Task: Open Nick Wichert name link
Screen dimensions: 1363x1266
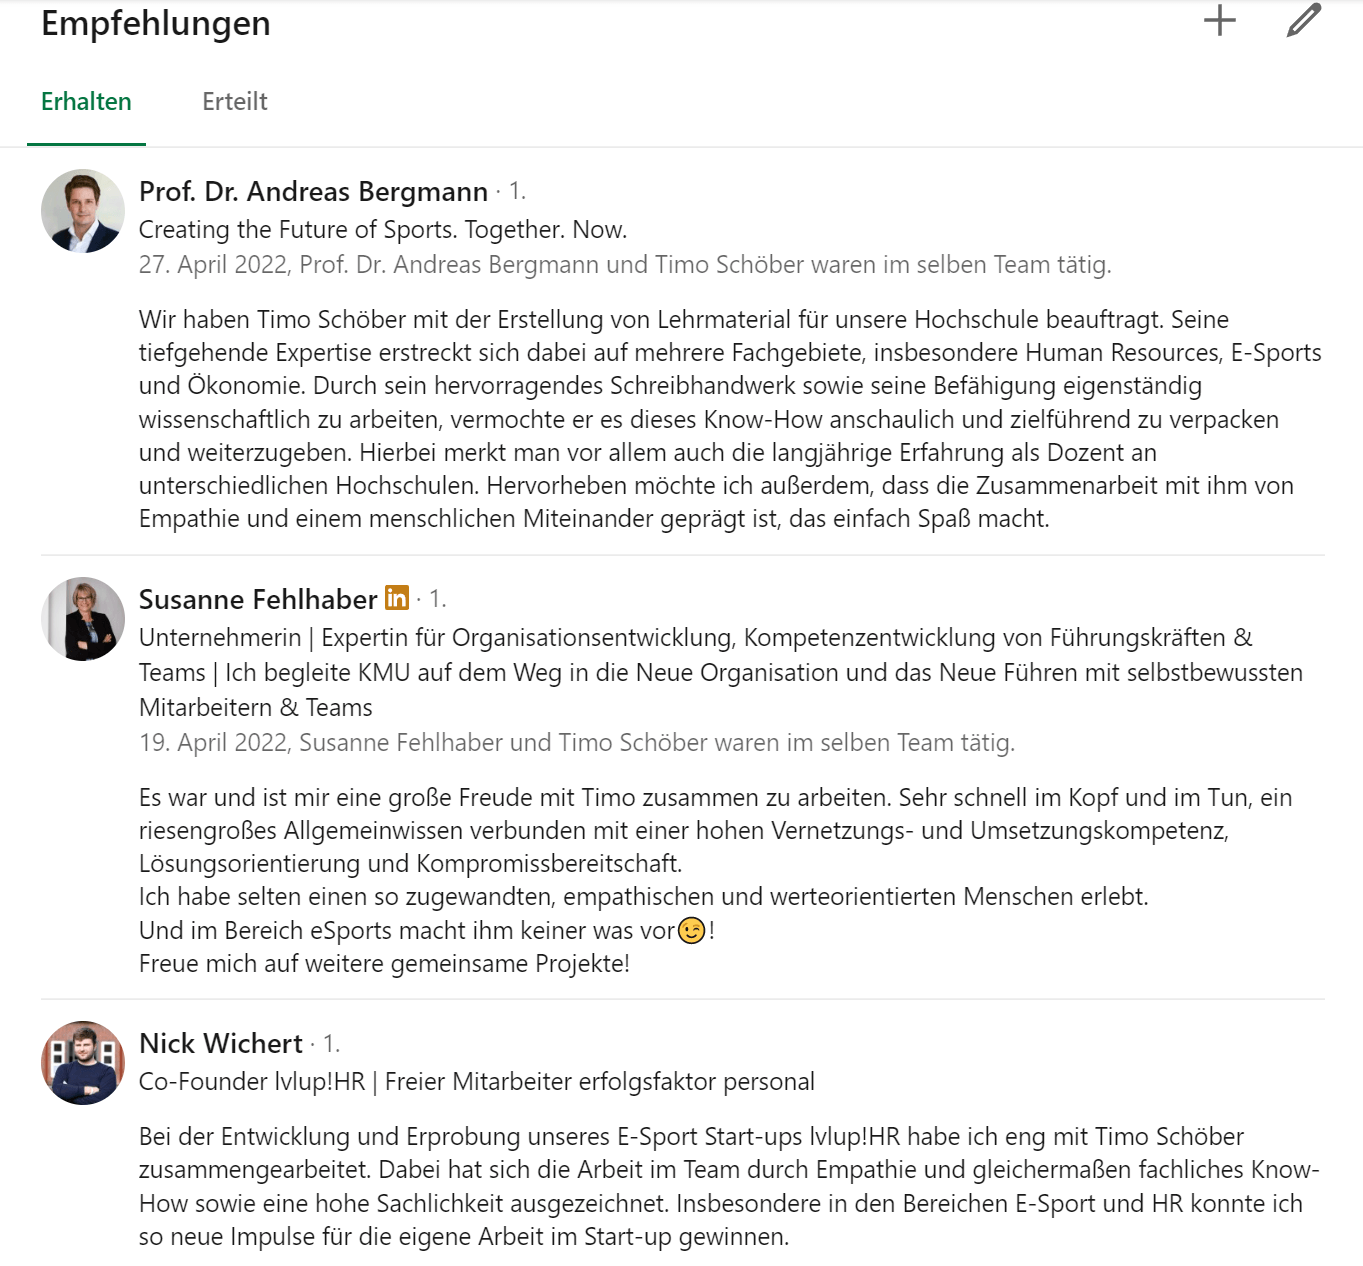Action: click(221, 1043)
